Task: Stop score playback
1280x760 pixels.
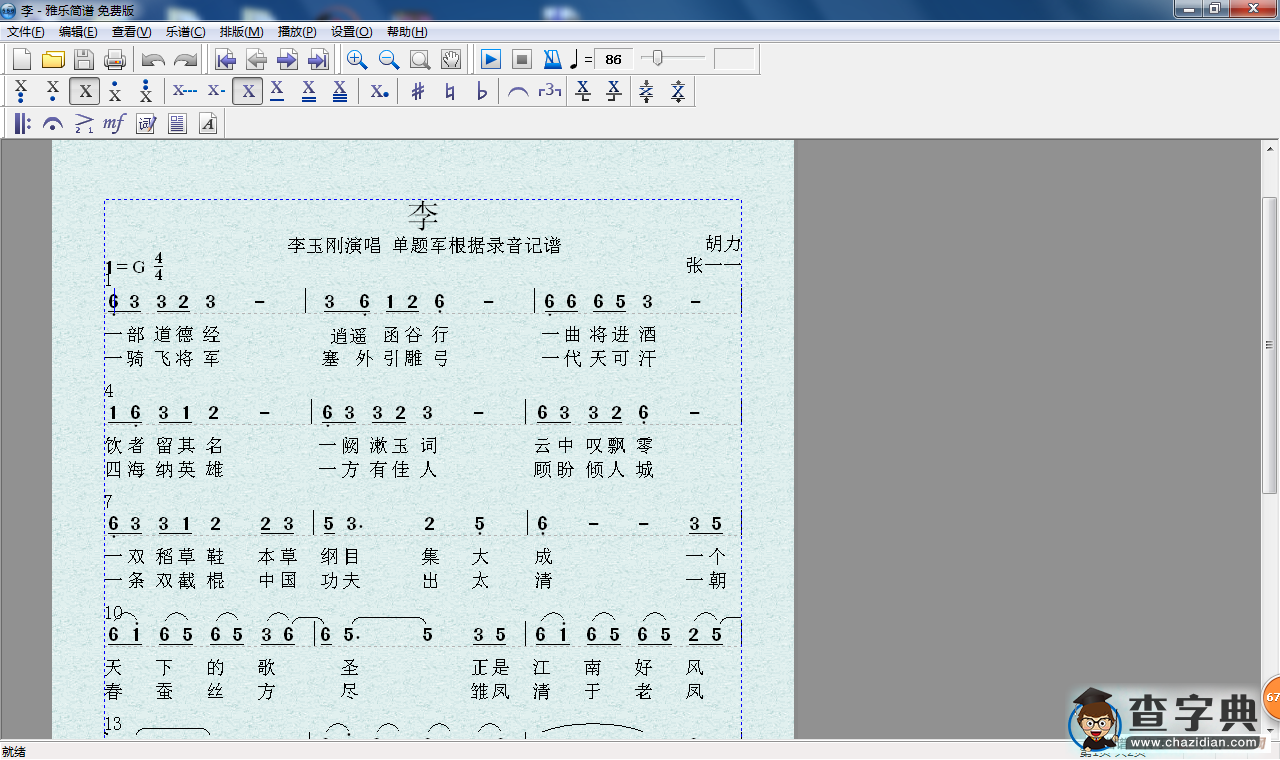Action: pos(521,59)
